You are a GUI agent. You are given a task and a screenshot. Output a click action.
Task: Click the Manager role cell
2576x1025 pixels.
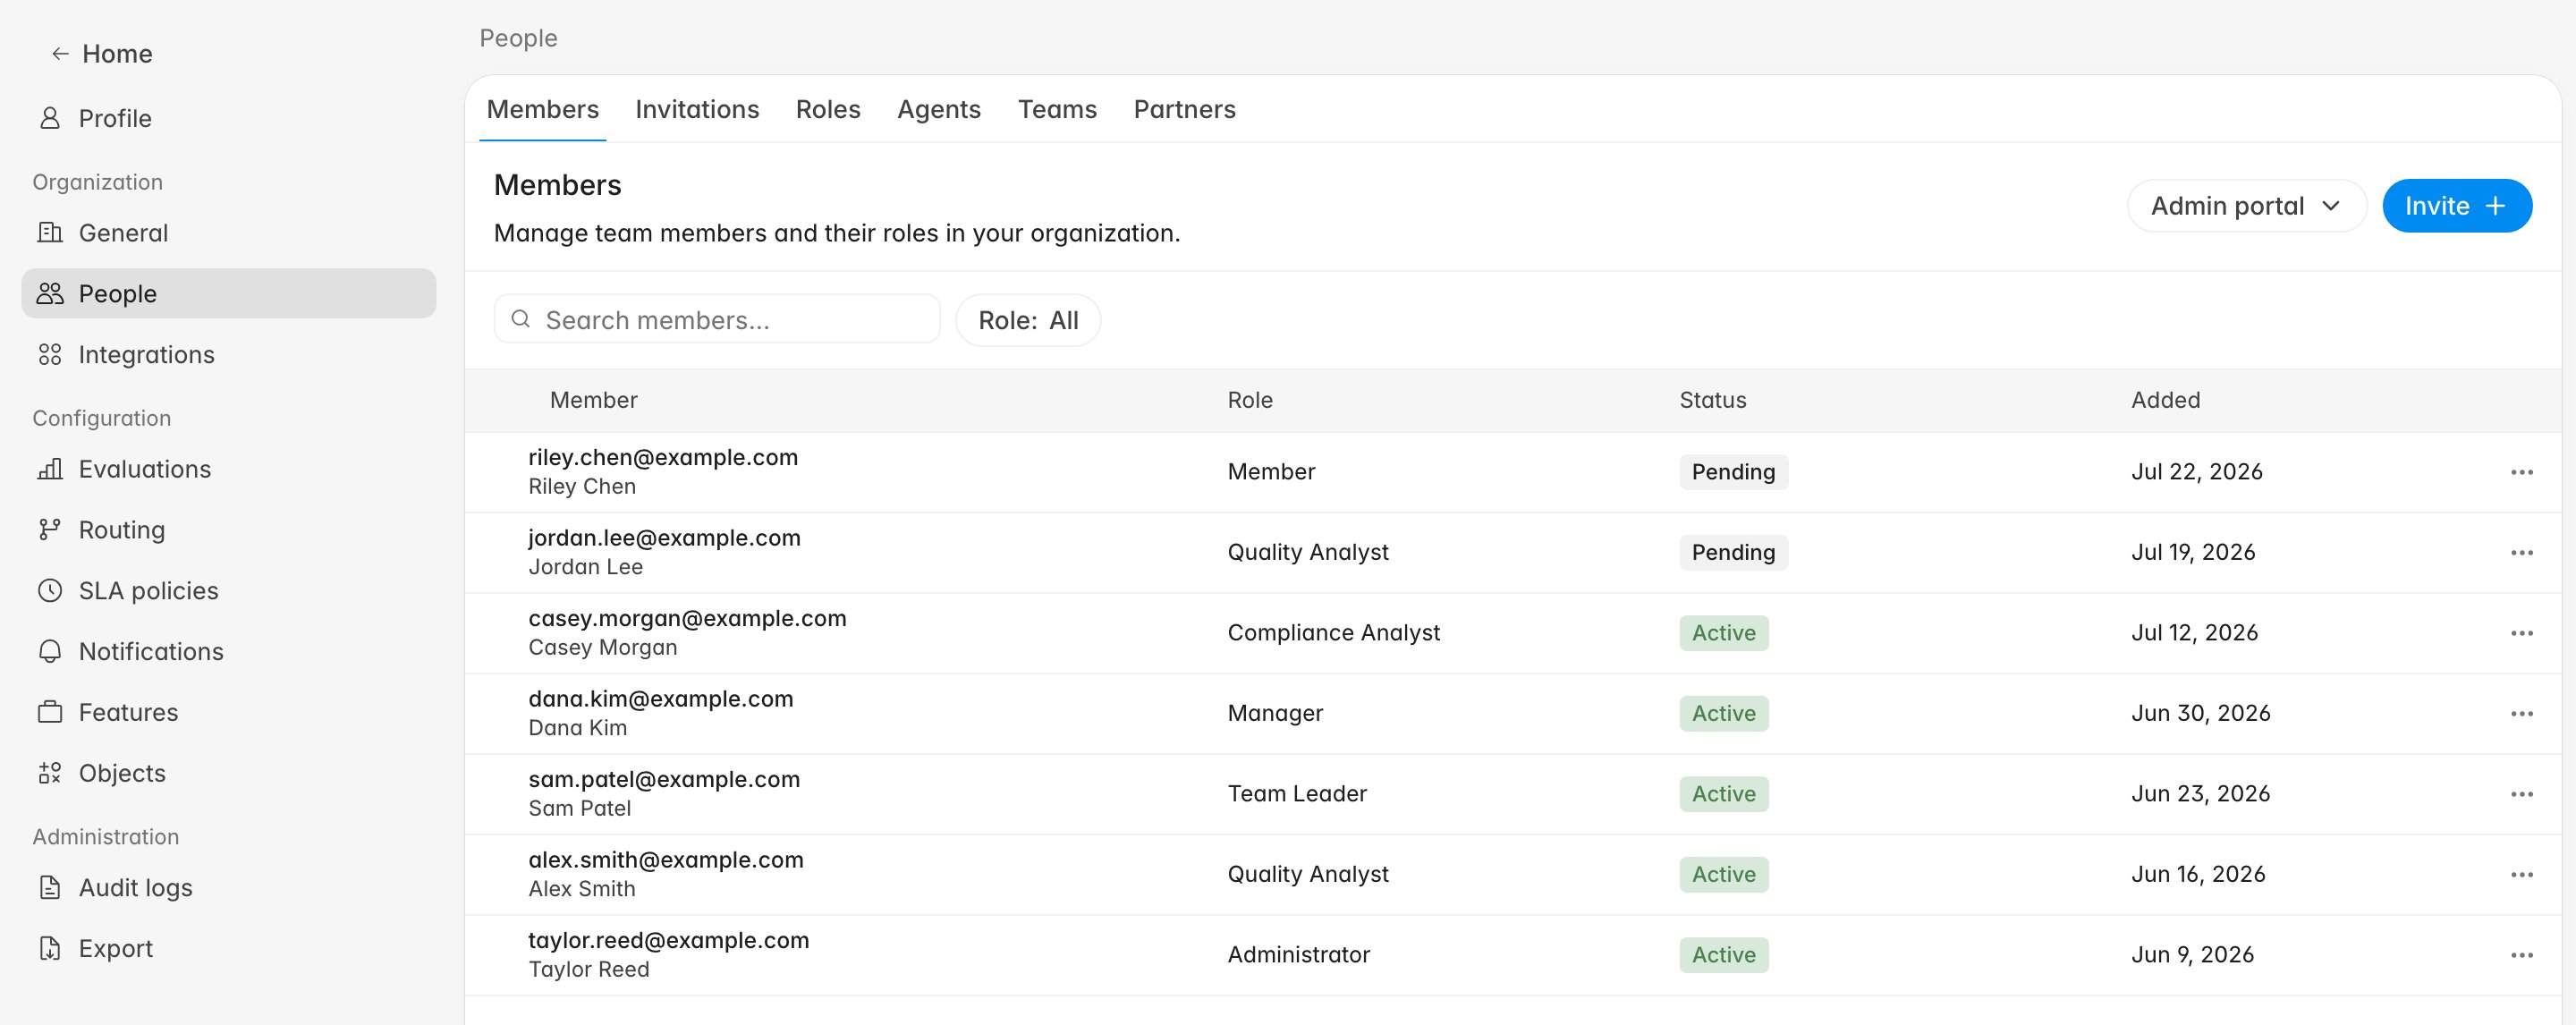coord(1274,714)
